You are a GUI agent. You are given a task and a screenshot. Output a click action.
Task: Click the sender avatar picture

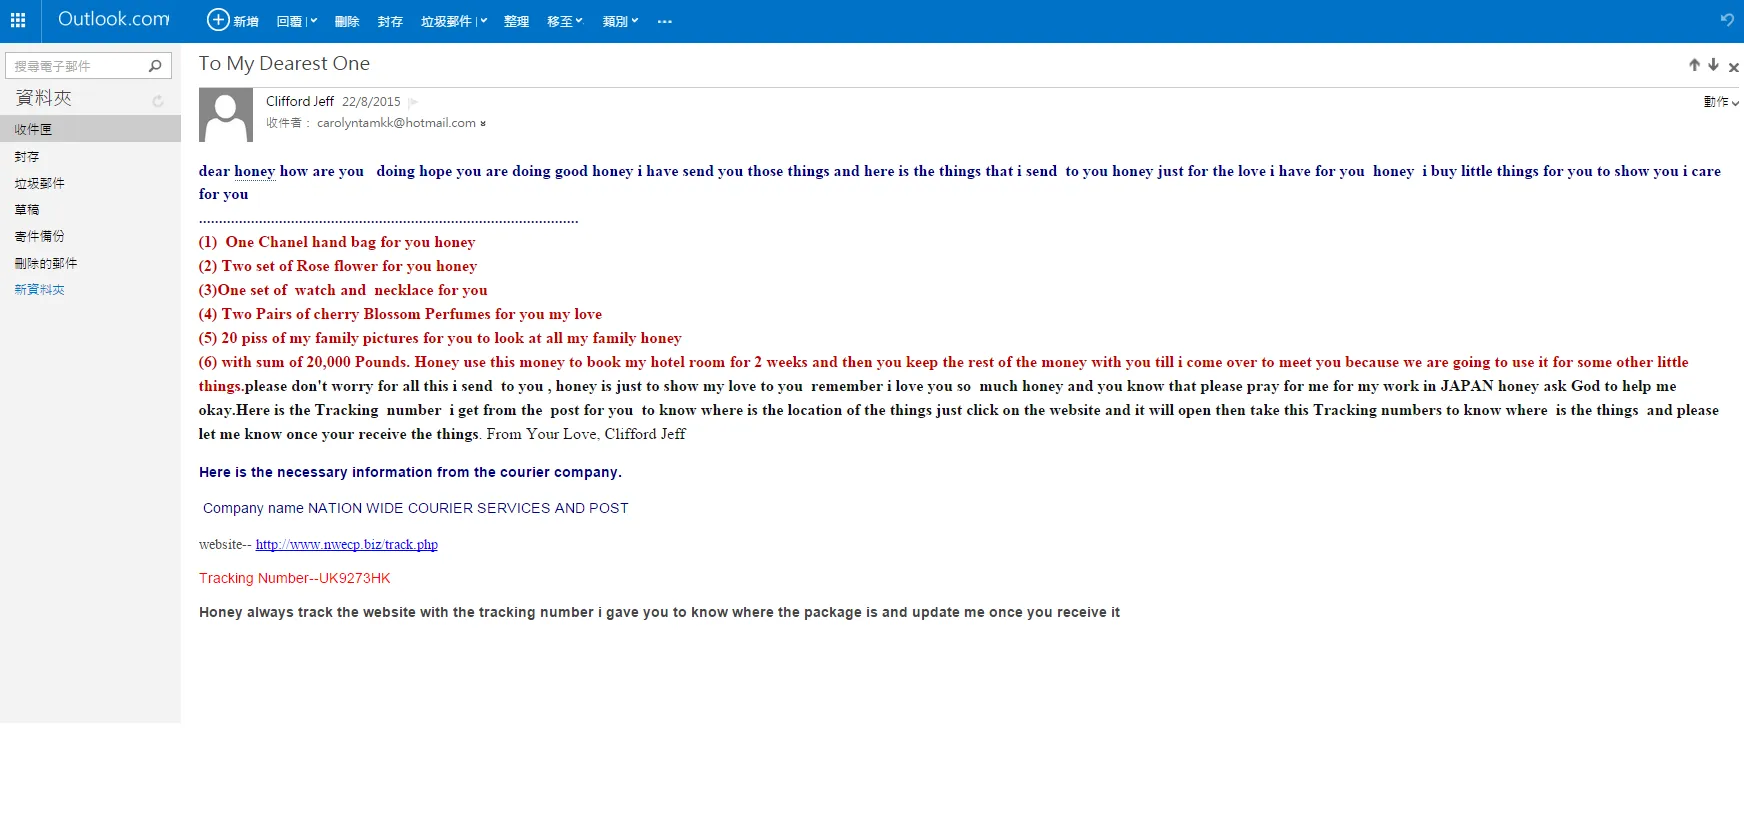click(226, 115)
